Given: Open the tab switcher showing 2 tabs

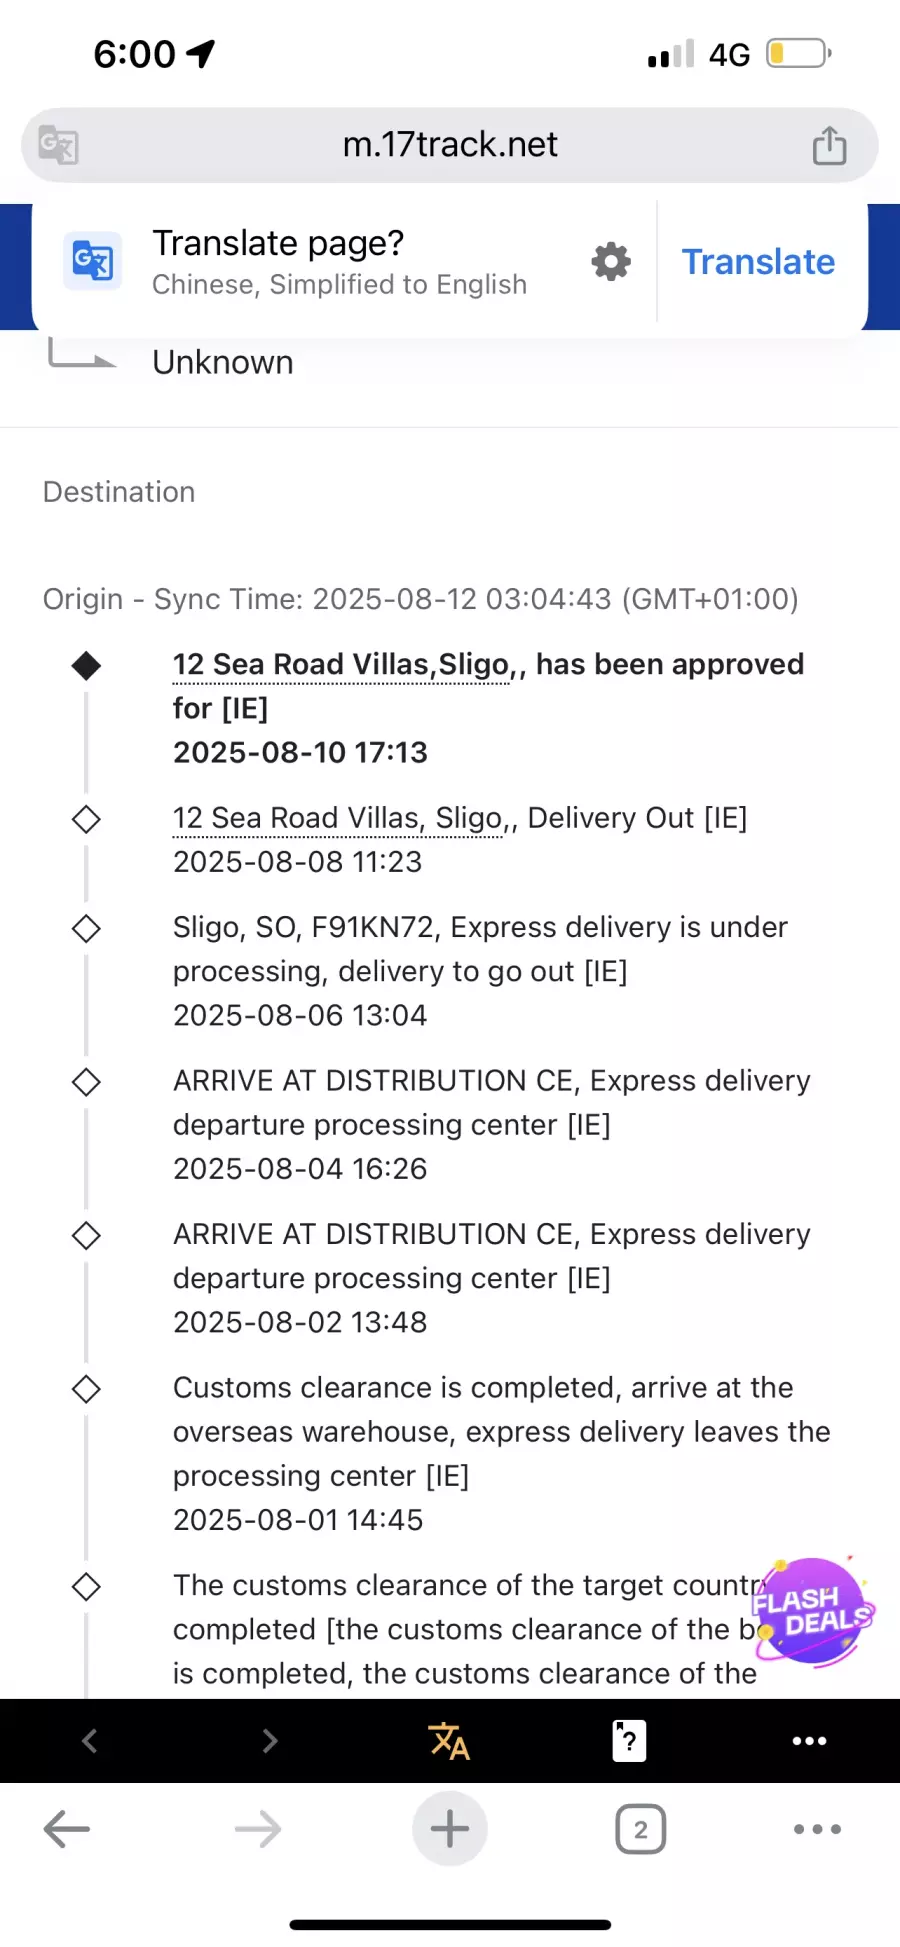Looking at the screenshot, I should 641,1830.
